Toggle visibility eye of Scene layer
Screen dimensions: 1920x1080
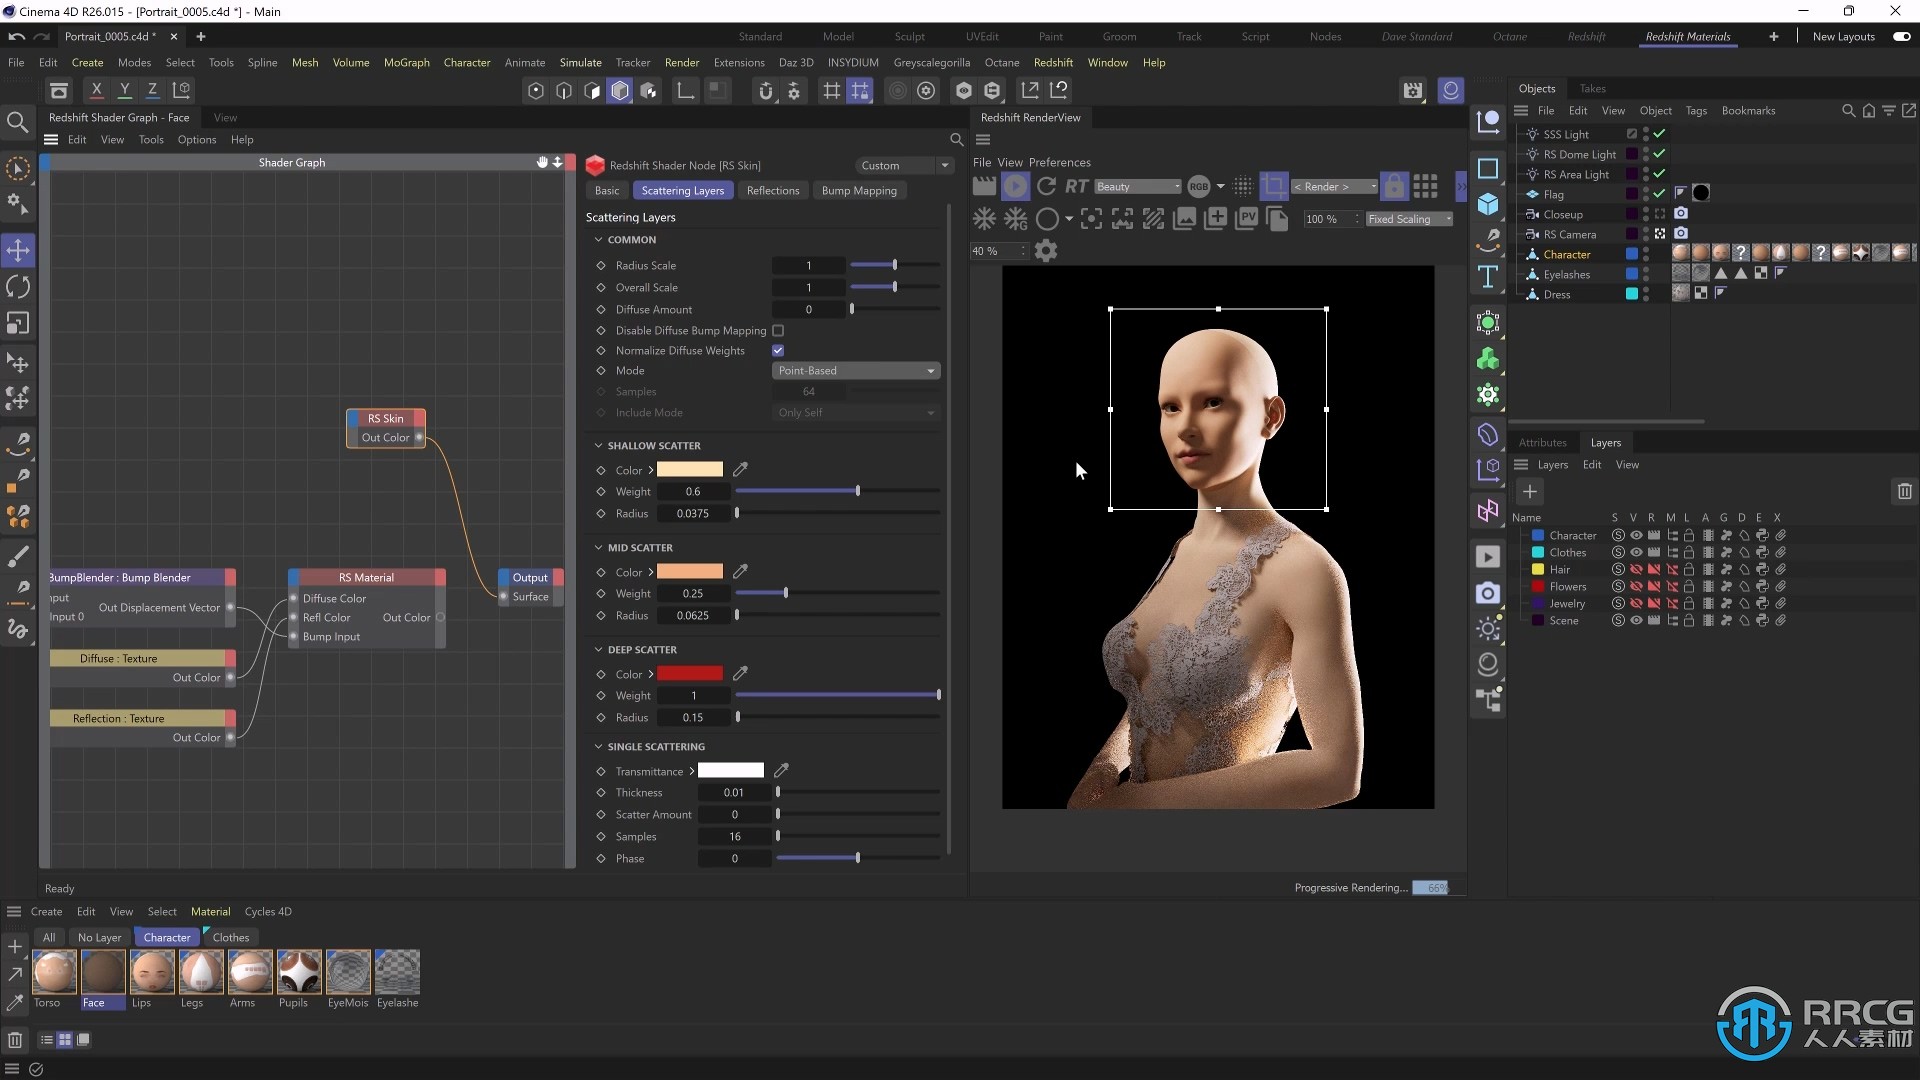[x=1636, y=621]
